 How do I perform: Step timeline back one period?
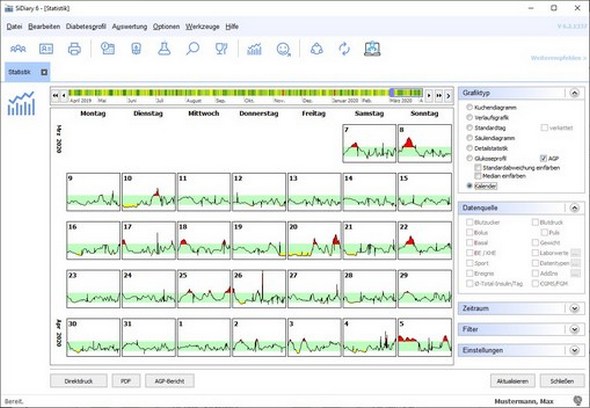point(64,96)
